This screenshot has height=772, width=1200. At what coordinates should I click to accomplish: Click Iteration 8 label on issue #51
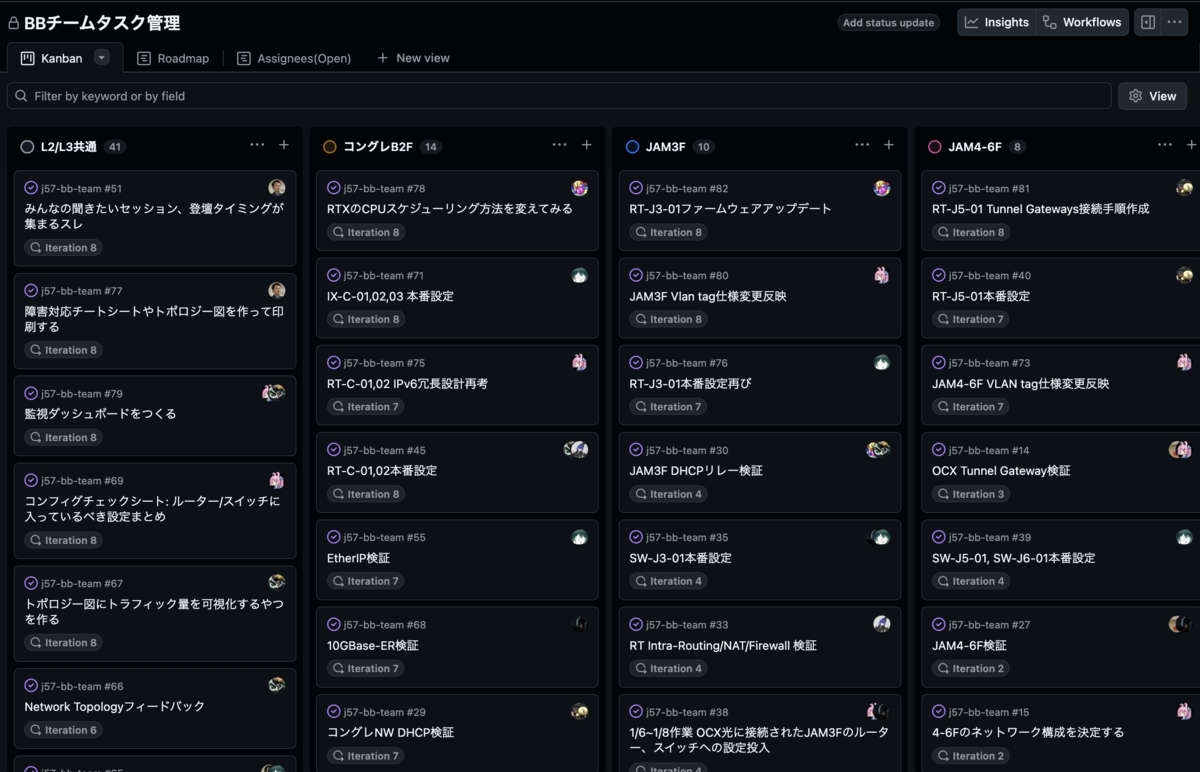(x=64, y=248)
